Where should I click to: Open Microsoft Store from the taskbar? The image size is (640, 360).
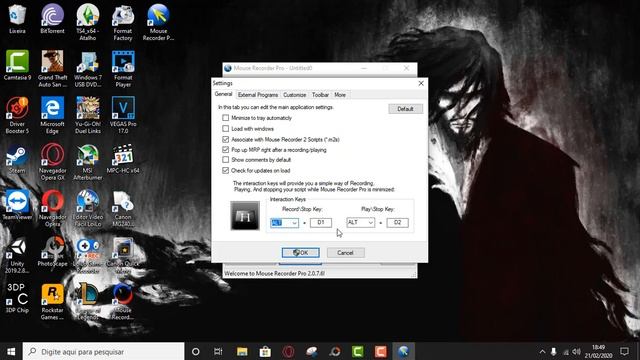pos(265,351)
